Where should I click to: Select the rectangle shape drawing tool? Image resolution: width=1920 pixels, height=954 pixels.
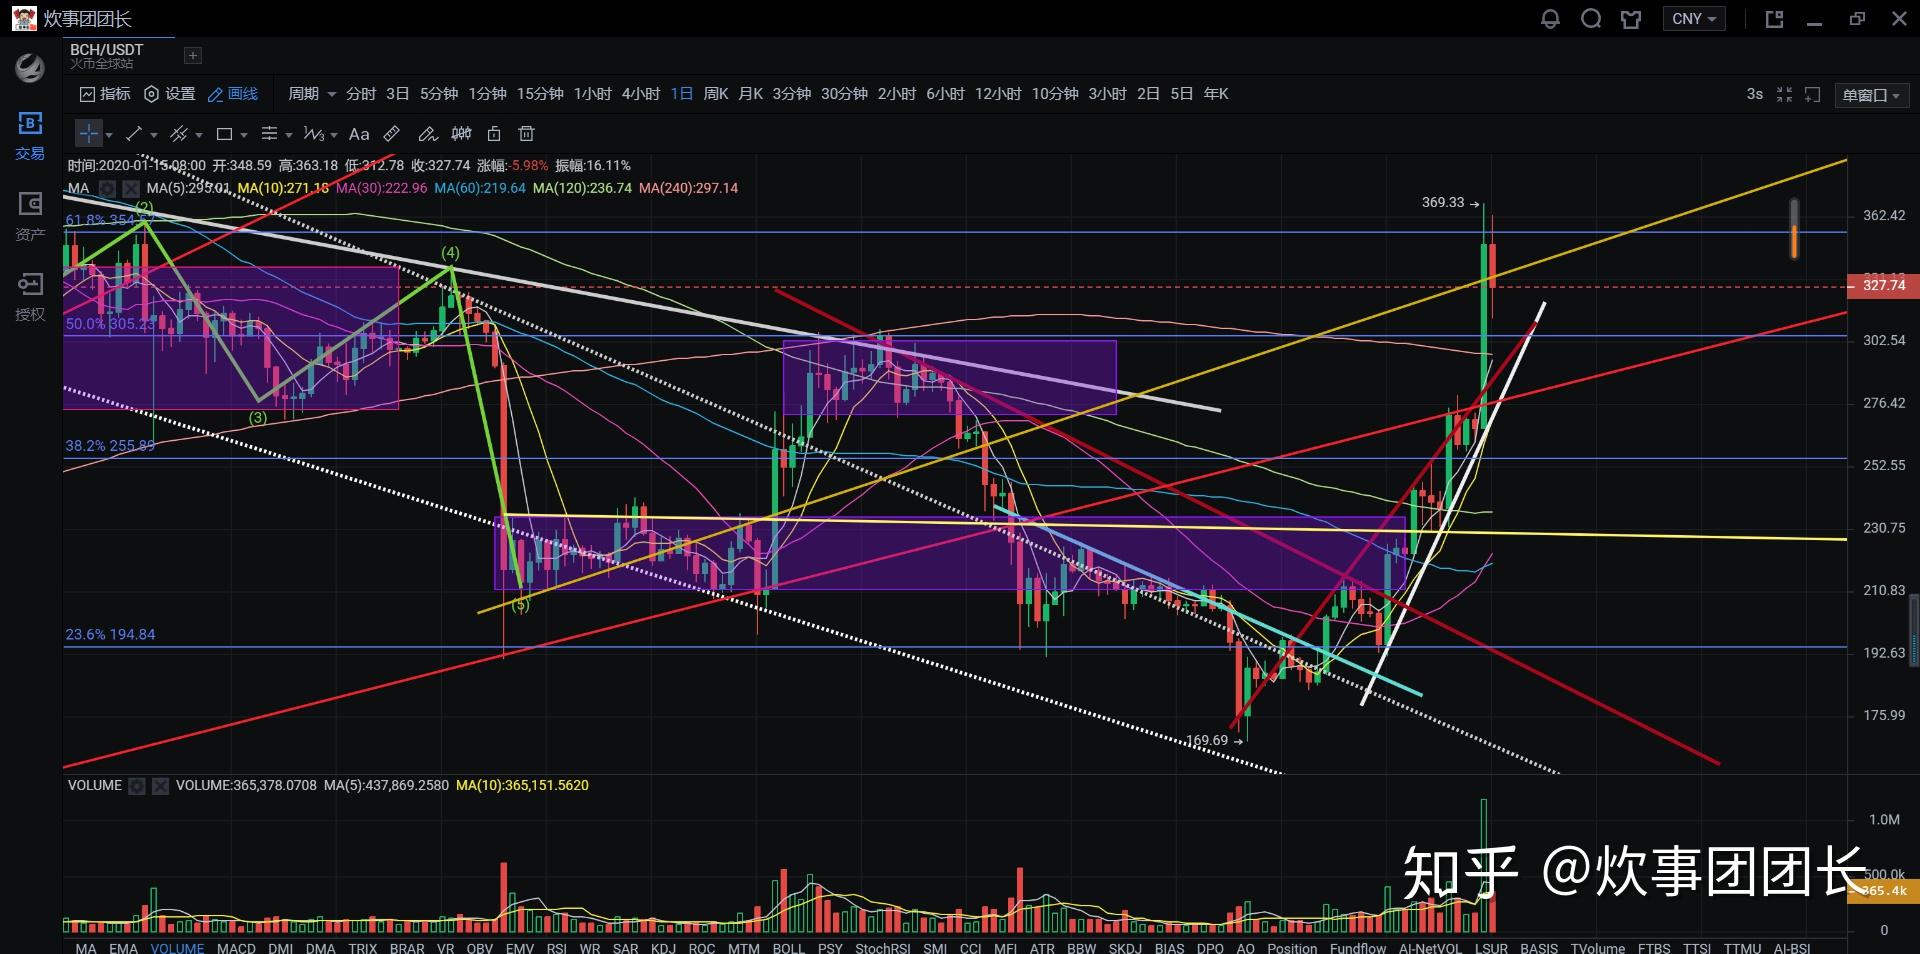tap(224, 134)
